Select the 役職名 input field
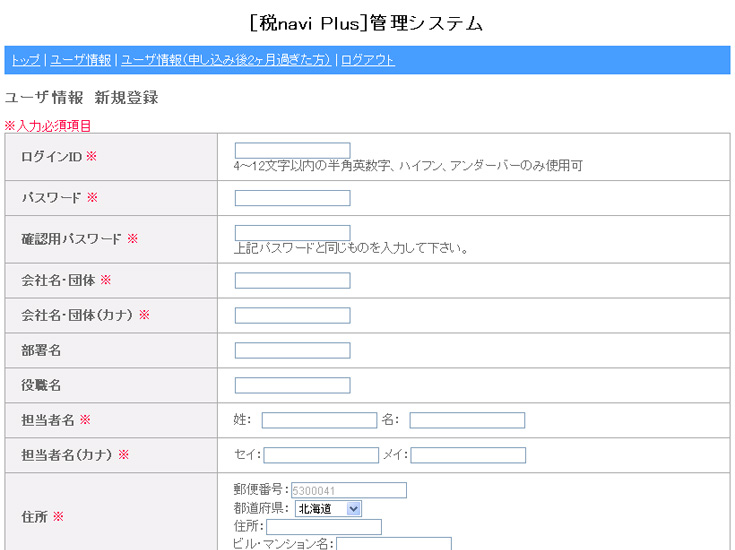Image resolution: width=735 pixels, height=550 pixels. 292,385
